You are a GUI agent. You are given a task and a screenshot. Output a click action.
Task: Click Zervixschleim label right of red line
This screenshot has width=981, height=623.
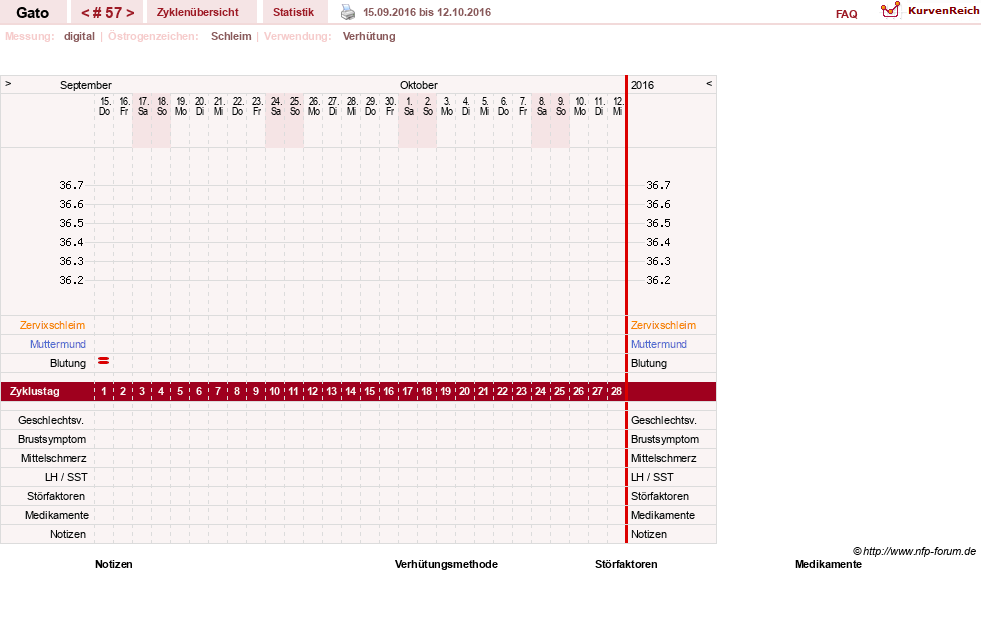coord(663,325)
